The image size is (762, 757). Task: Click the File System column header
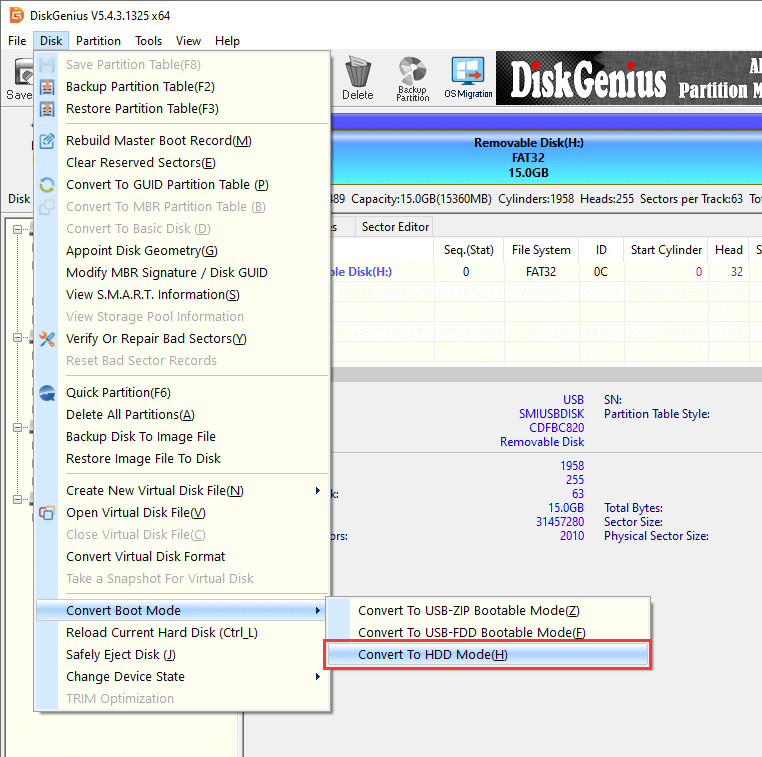(540, 250)
